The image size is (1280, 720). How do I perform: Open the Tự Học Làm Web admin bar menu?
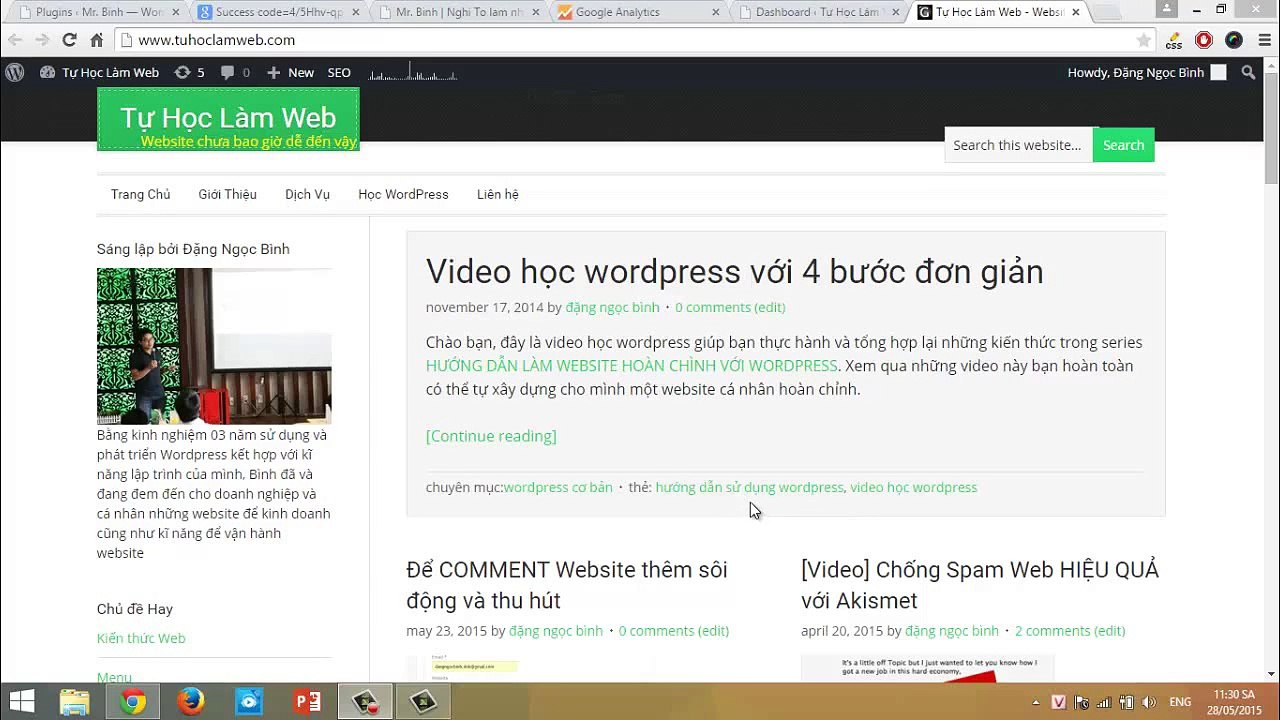[99, 72]
